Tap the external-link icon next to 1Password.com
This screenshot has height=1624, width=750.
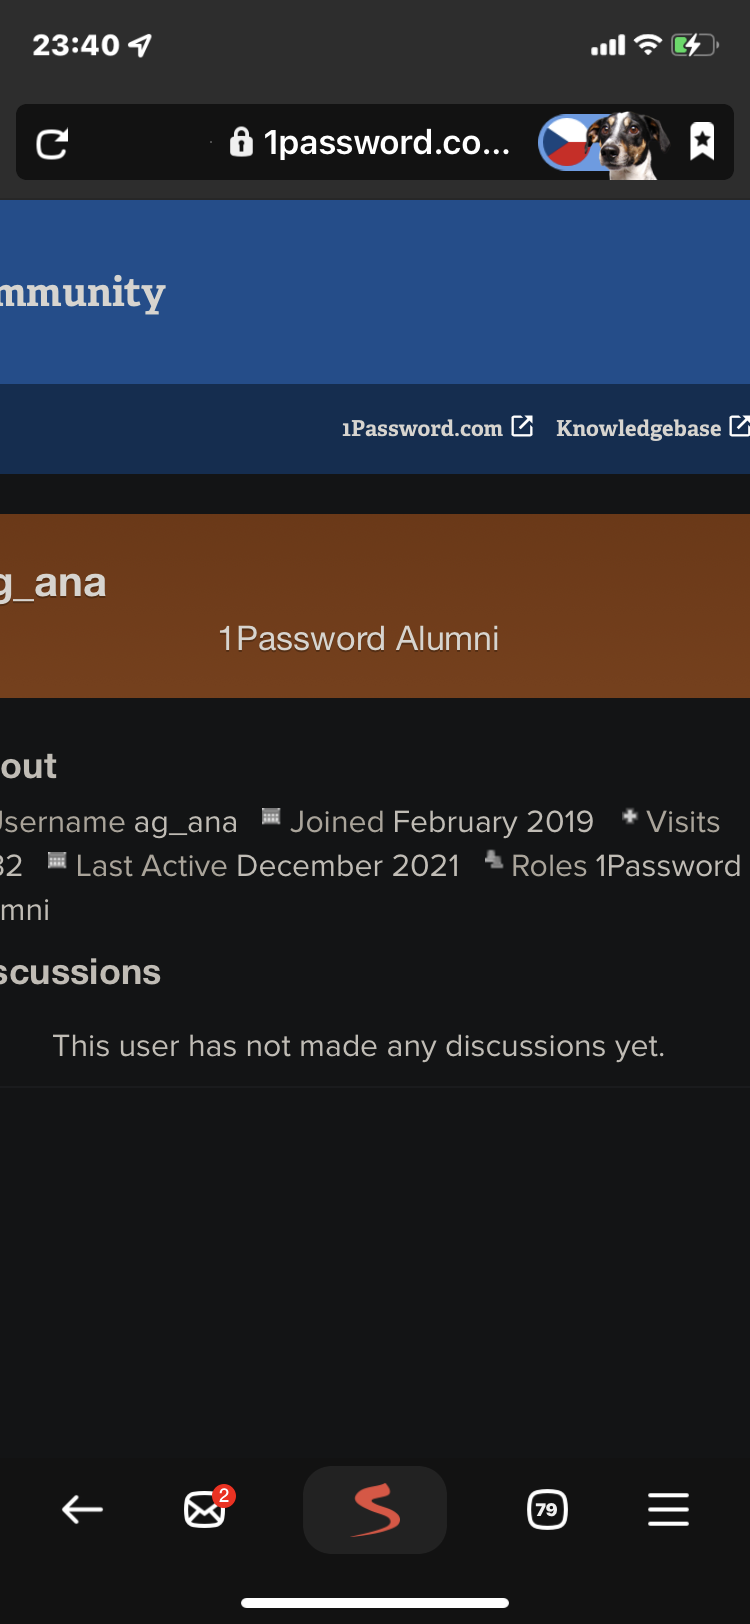pos(522,426)
